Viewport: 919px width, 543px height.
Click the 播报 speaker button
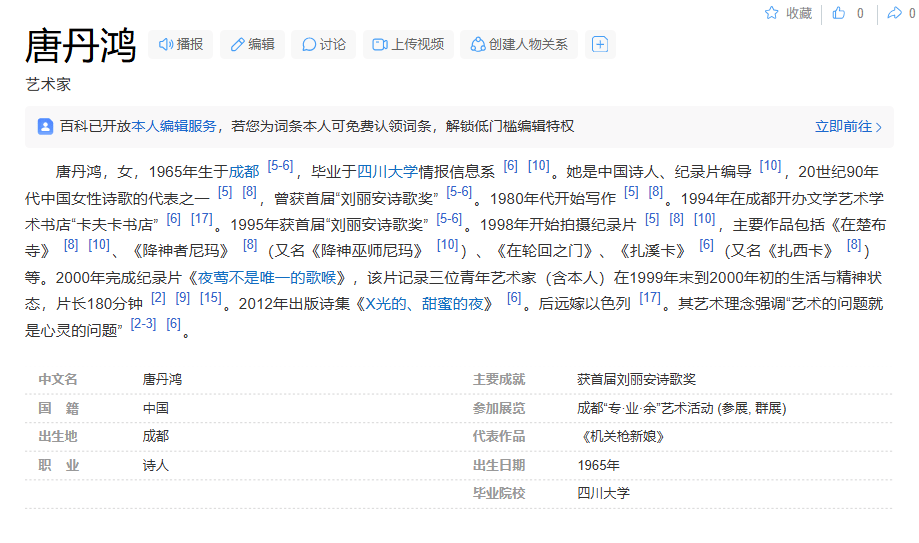pyautogui.click(x=181, y=44)
